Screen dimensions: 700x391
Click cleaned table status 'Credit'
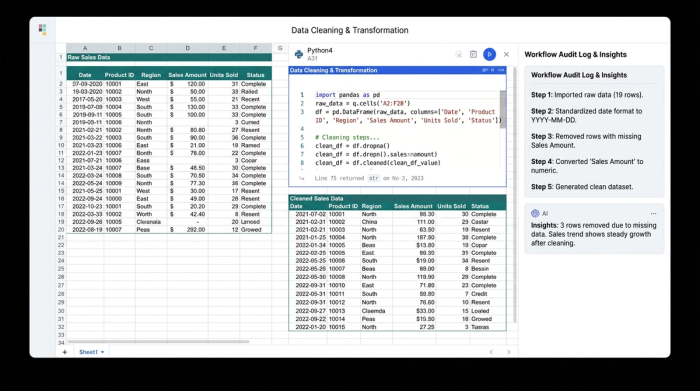pos(479,294)
